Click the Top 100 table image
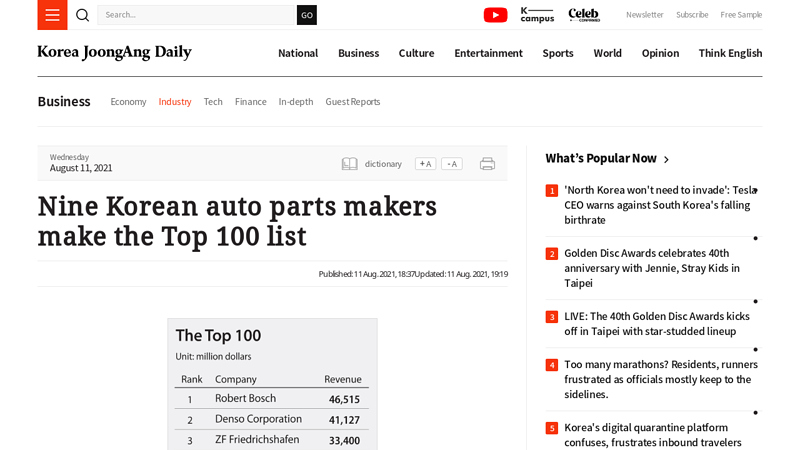The height and width of the screenshot is (450, 800). click(272, 384)
